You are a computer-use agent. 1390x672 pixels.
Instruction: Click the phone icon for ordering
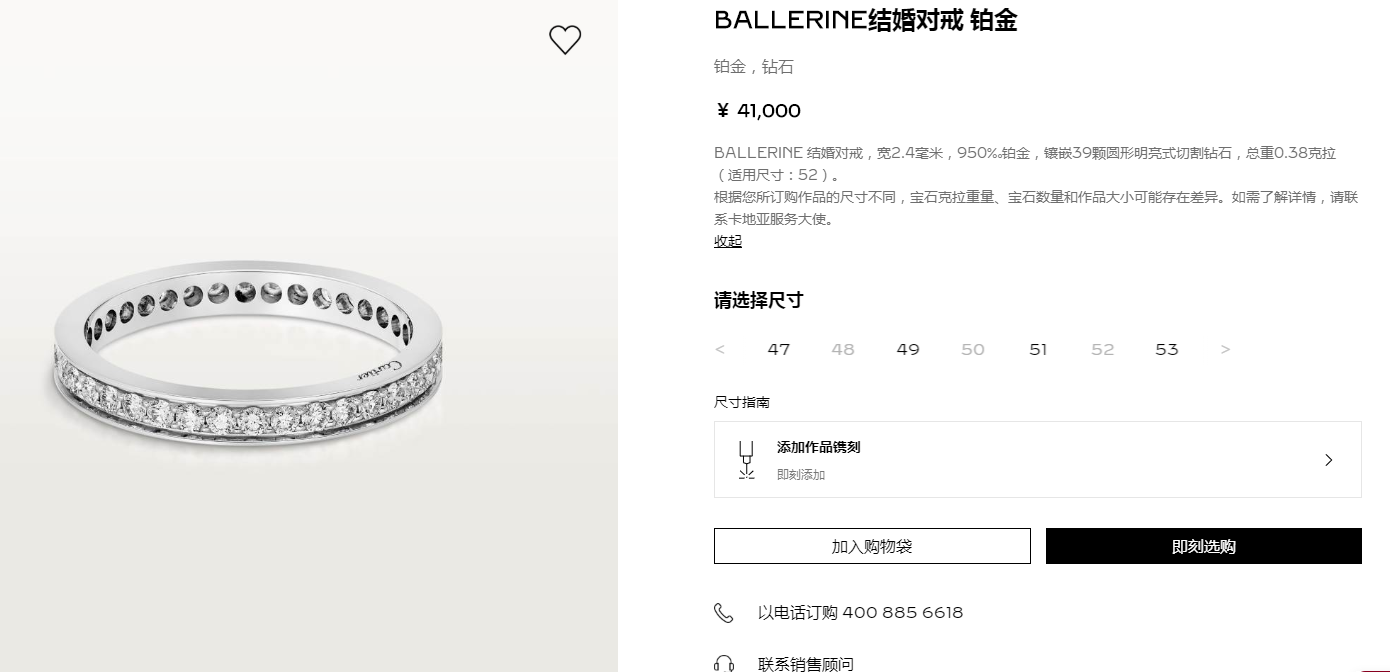click(x=724, y=613)
